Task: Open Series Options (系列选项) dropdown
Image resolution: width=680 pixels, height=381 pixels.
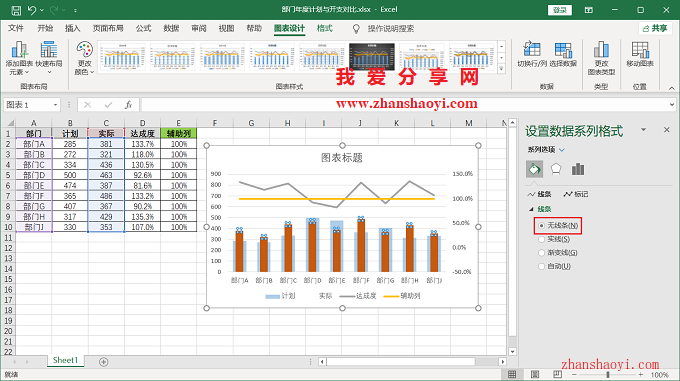Action: pos(546,150)
